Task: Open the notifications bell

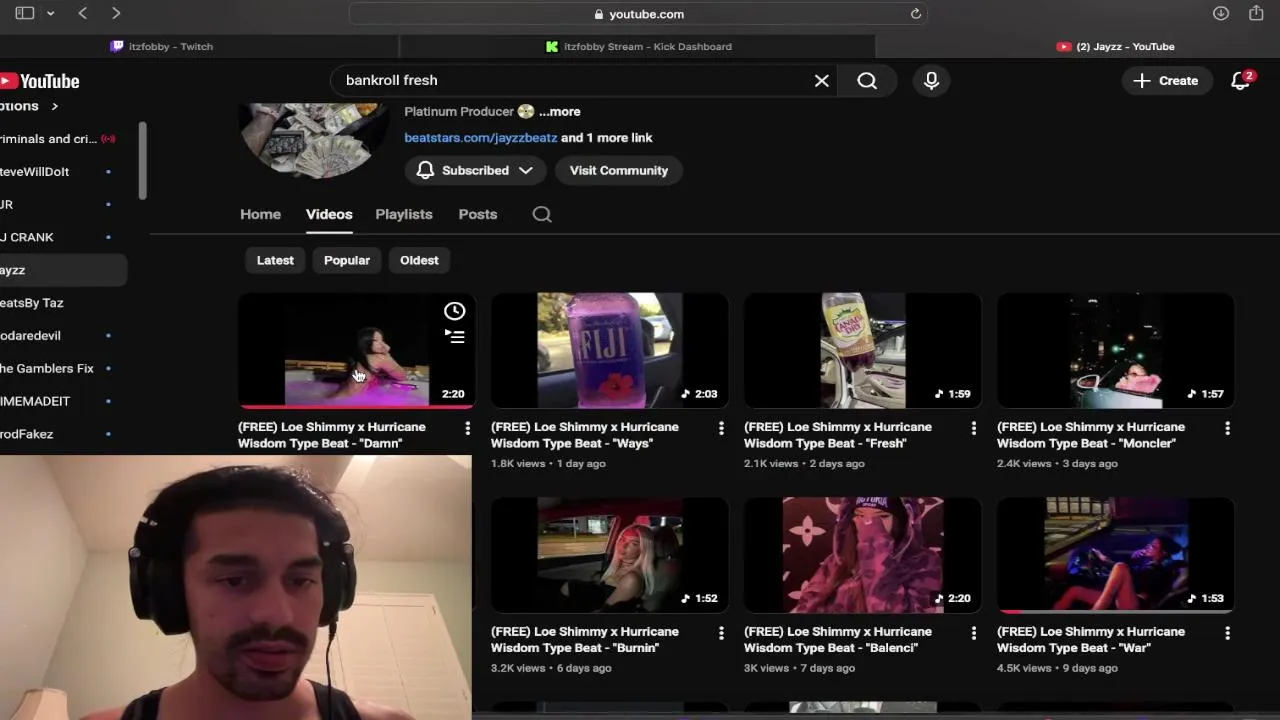Action: [x=1240, y=81]
